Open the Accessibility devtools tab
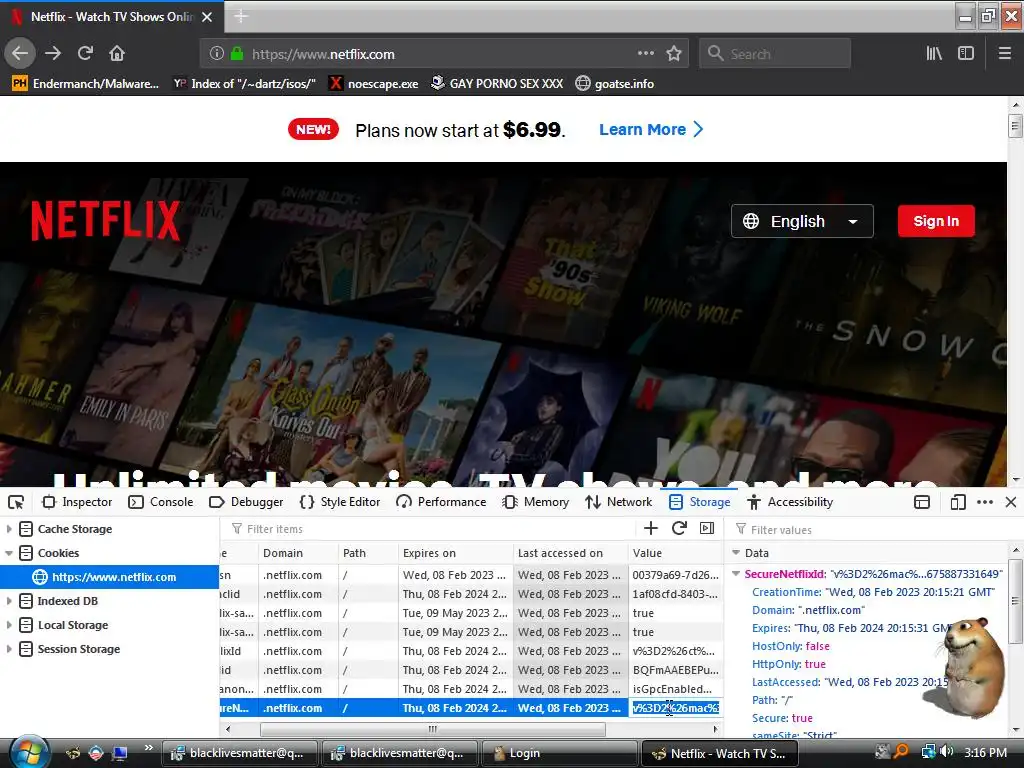Image resolution: width=1024 pixels, height=768 pixels. tap(790, 502)
